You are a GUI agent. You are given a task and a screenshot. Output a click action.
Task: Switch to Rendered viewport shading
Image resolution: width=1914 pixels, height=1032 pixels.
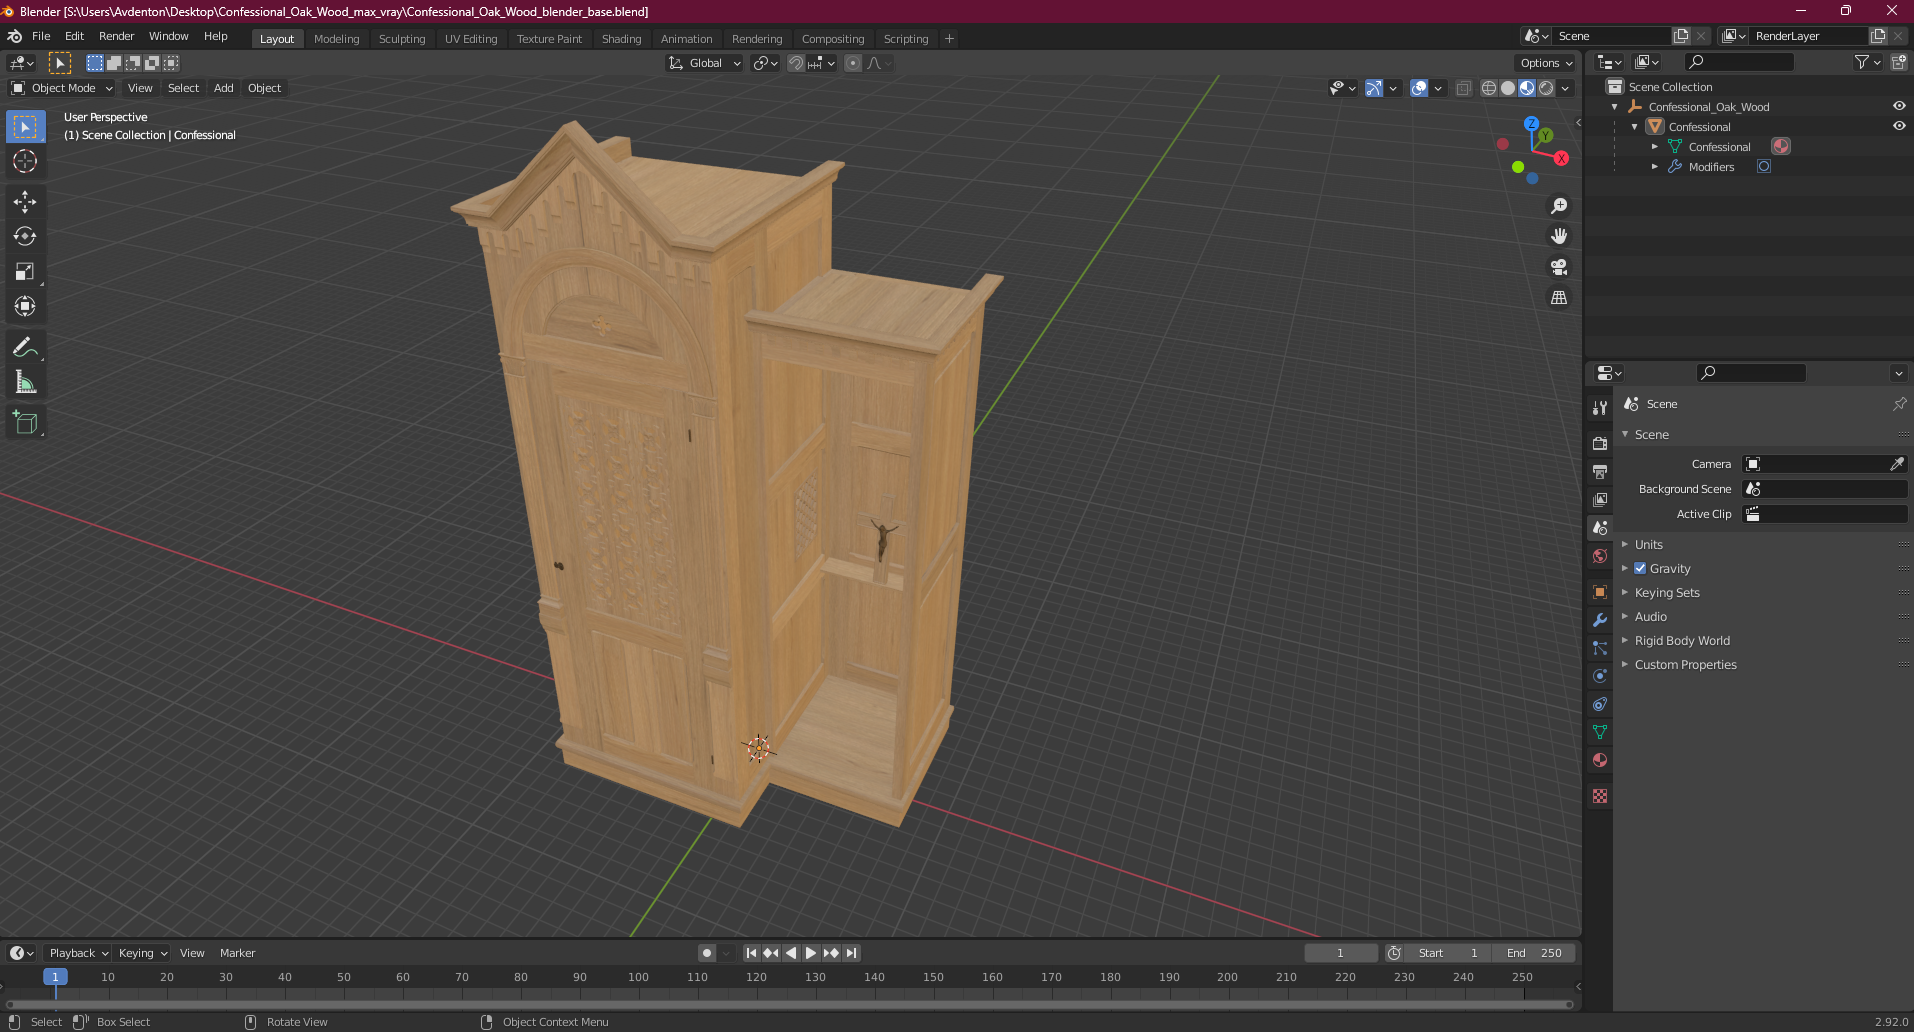[1546, 88]
